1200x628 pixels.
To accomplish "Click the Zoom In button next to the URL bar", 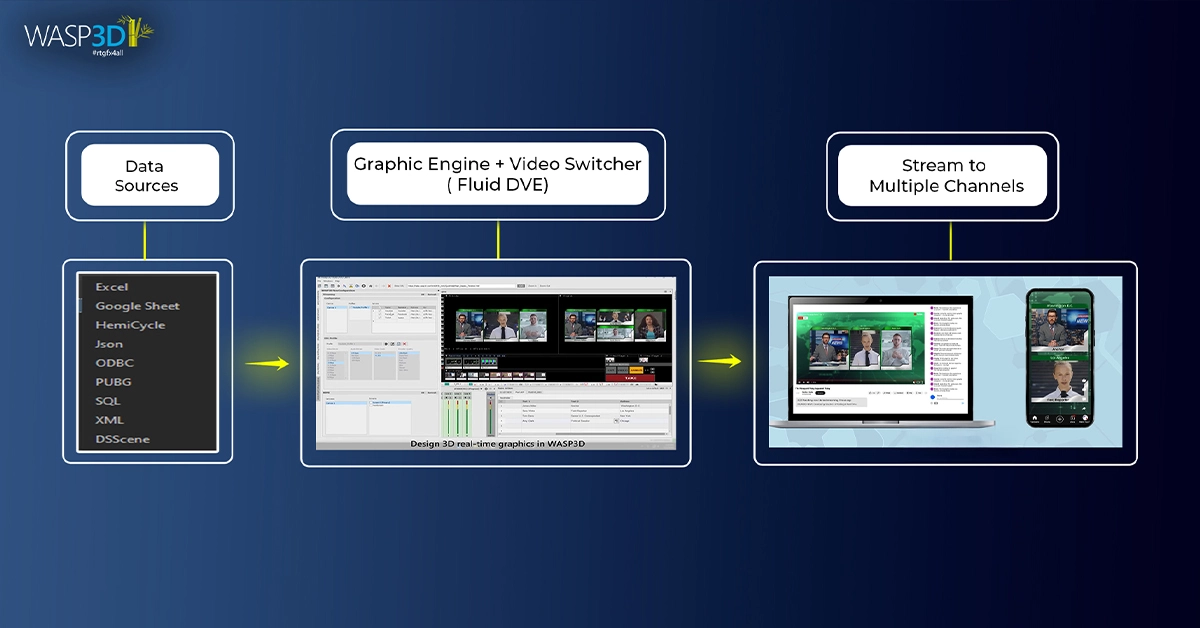I will click(x=532, y=286).
